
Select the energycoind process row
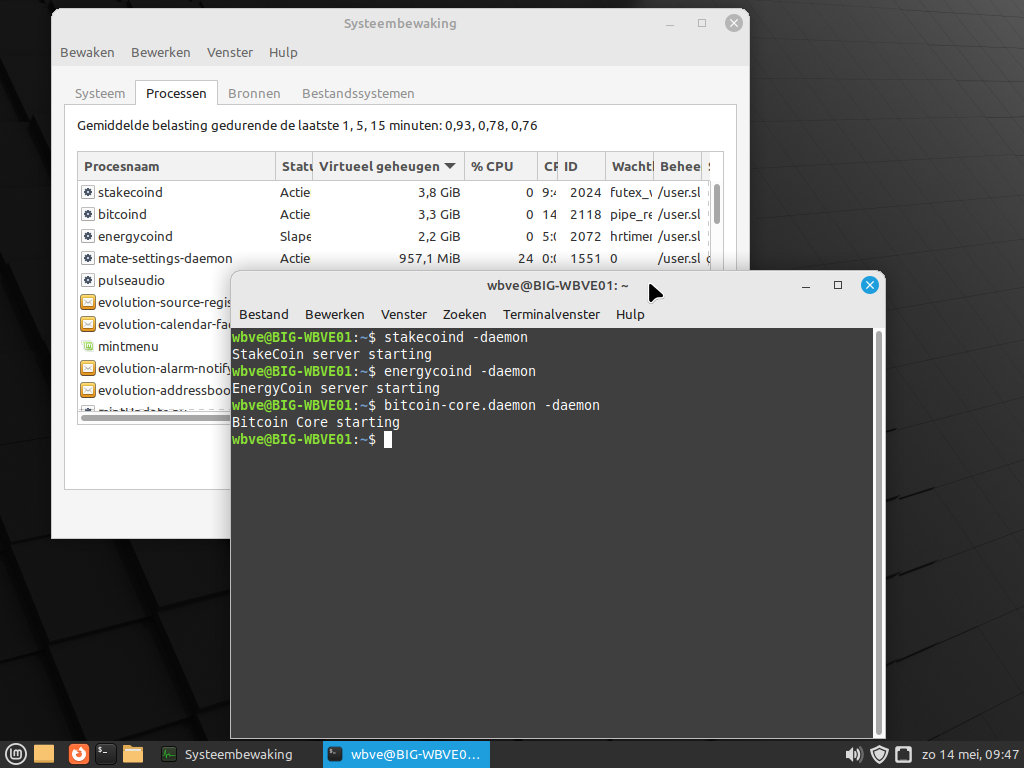pos(393,236)
